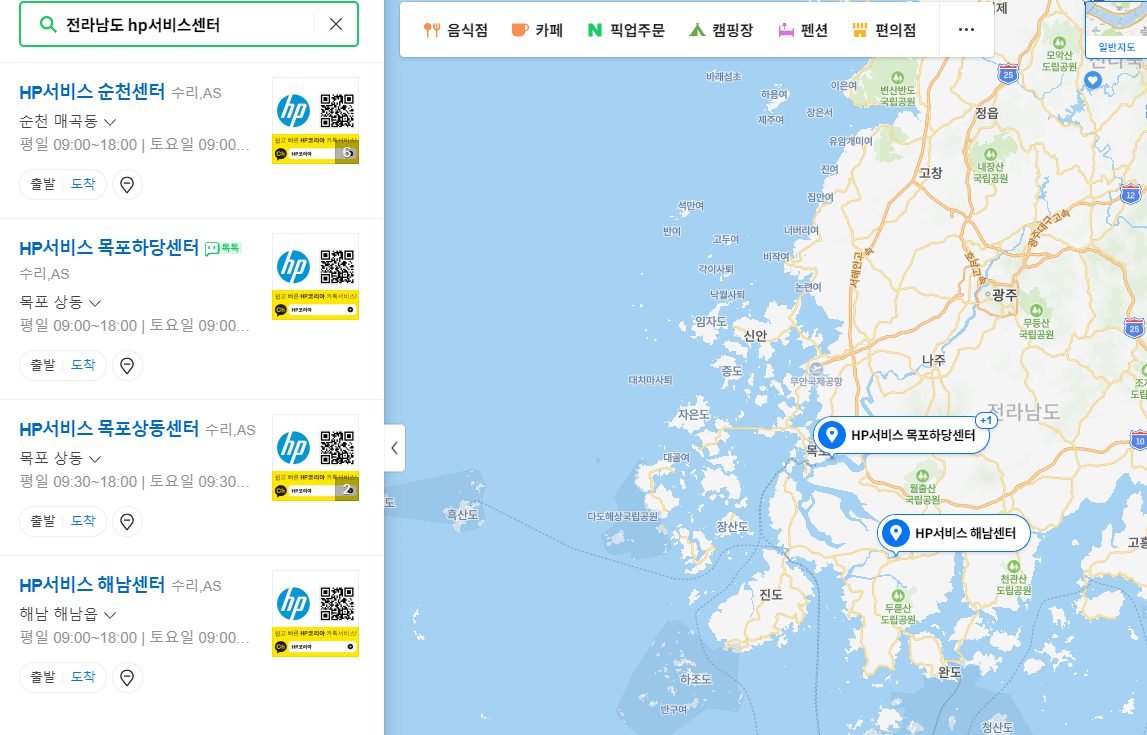
Task: Select the 카페 category filter
Action: (538, 30)
